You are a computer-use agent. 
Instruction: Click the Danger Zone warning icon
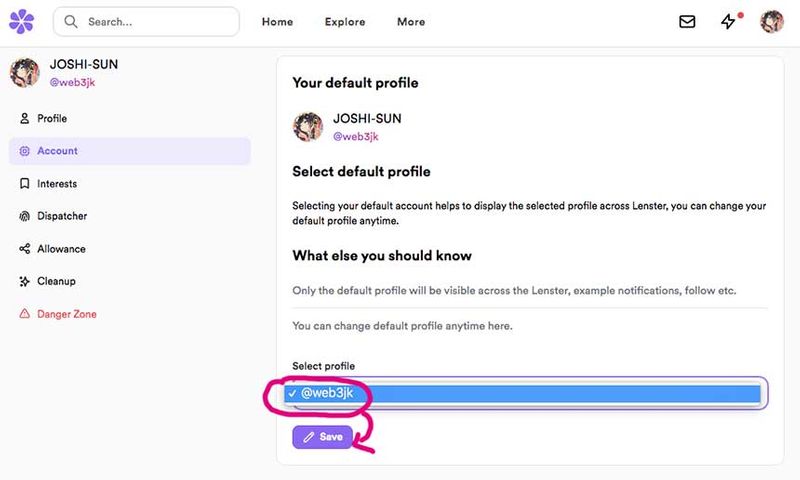tap(25, 314)
